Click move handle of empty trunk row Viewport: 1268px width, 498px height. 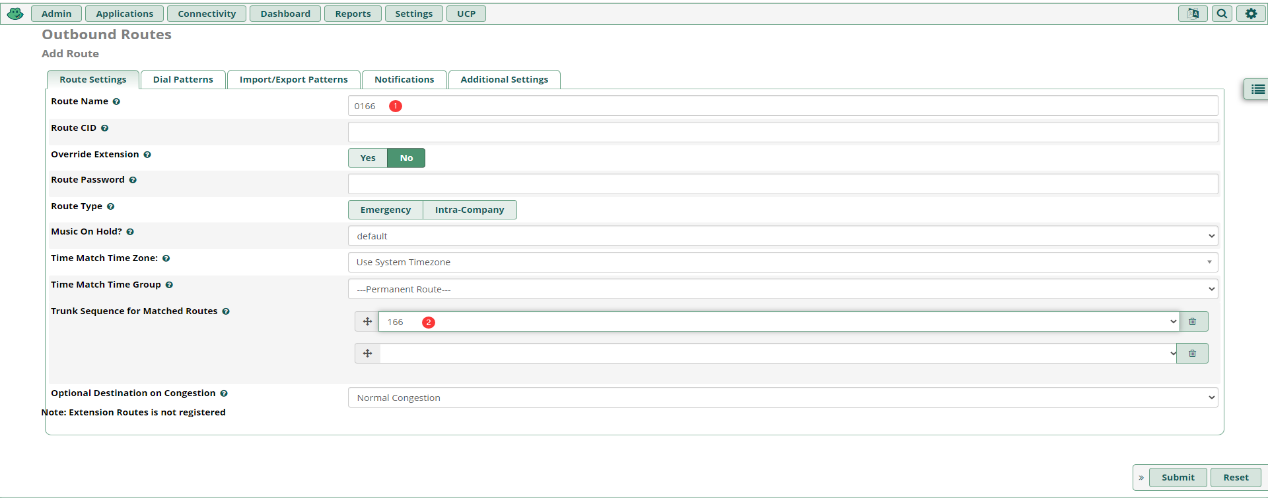point(367,354)
